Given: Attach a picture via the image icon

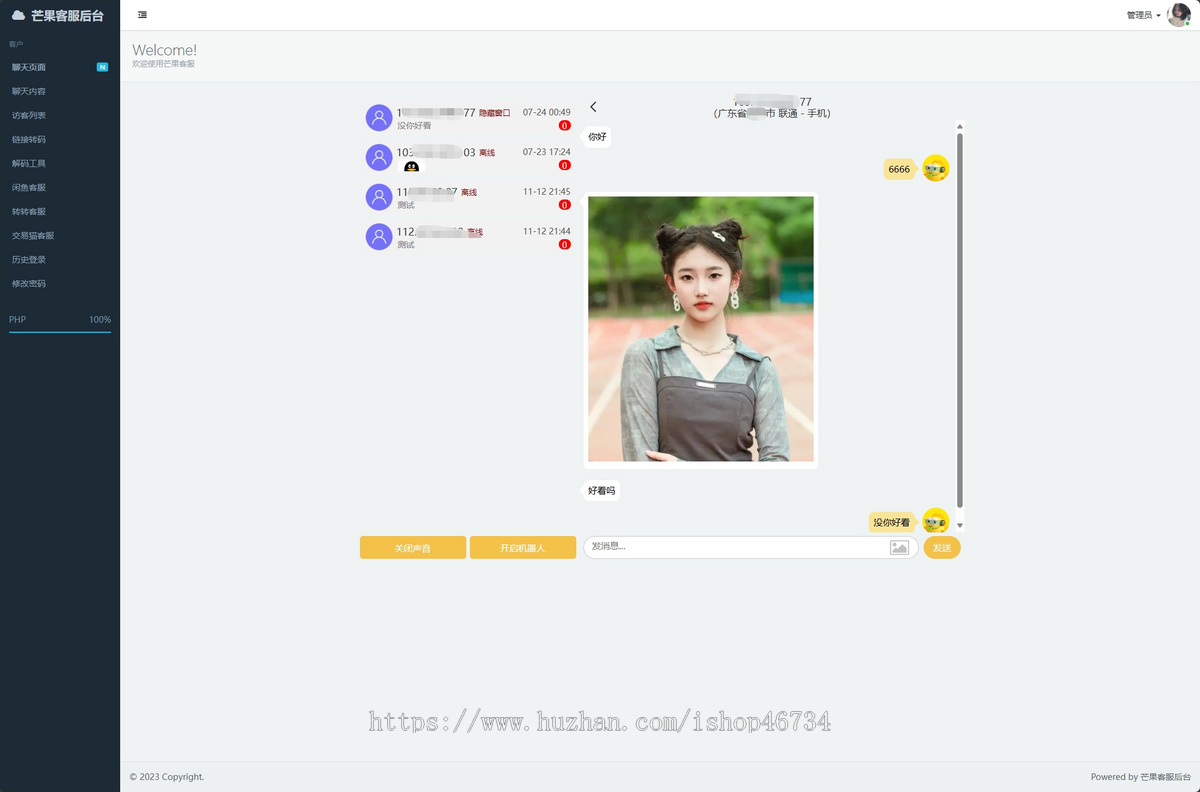Looking at the screenshot, I should pos(899,548).
